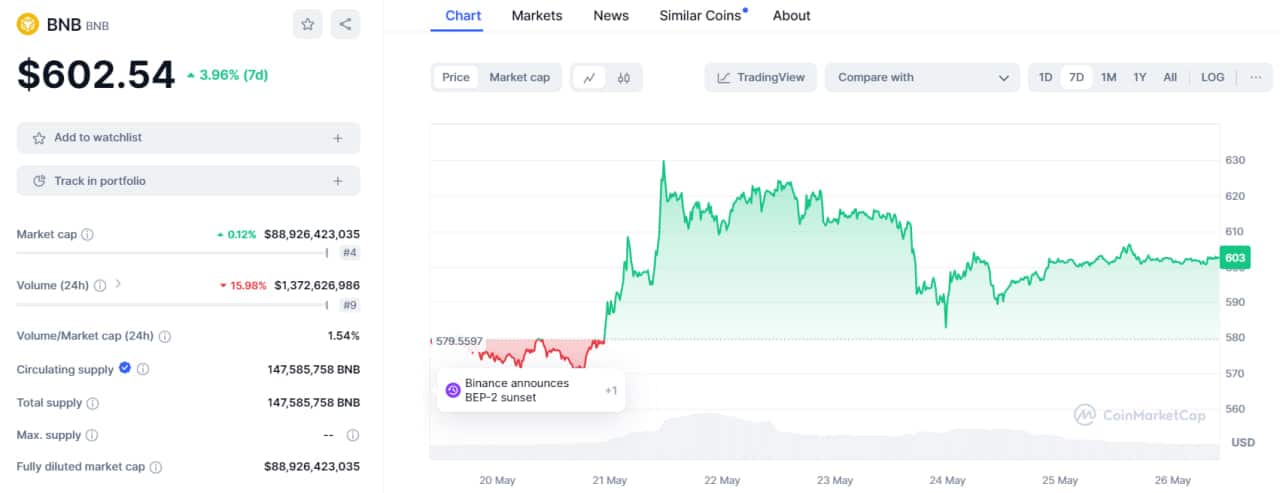Expand the Volume (24h) chevron
Image resolution: width=1280 pixels, height=493 pixels.
pyautogui.click(x=118, y=284)
